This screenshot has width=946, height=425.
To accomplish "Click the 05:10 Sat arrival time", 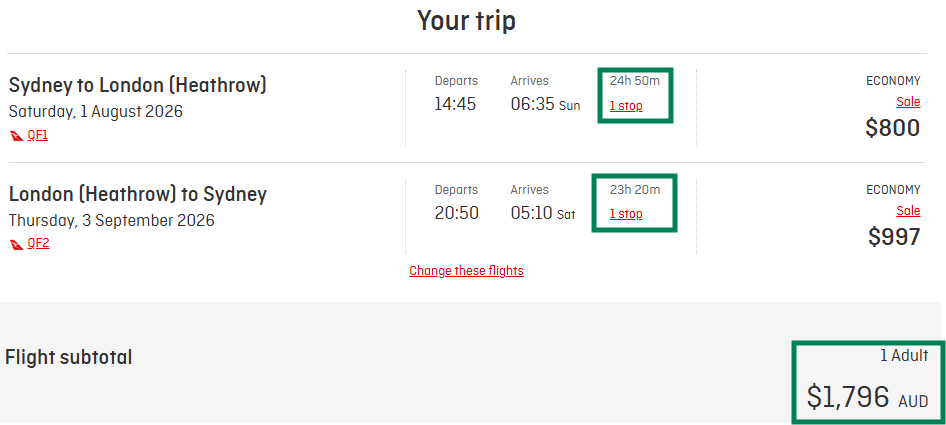I will click(545, 213).
